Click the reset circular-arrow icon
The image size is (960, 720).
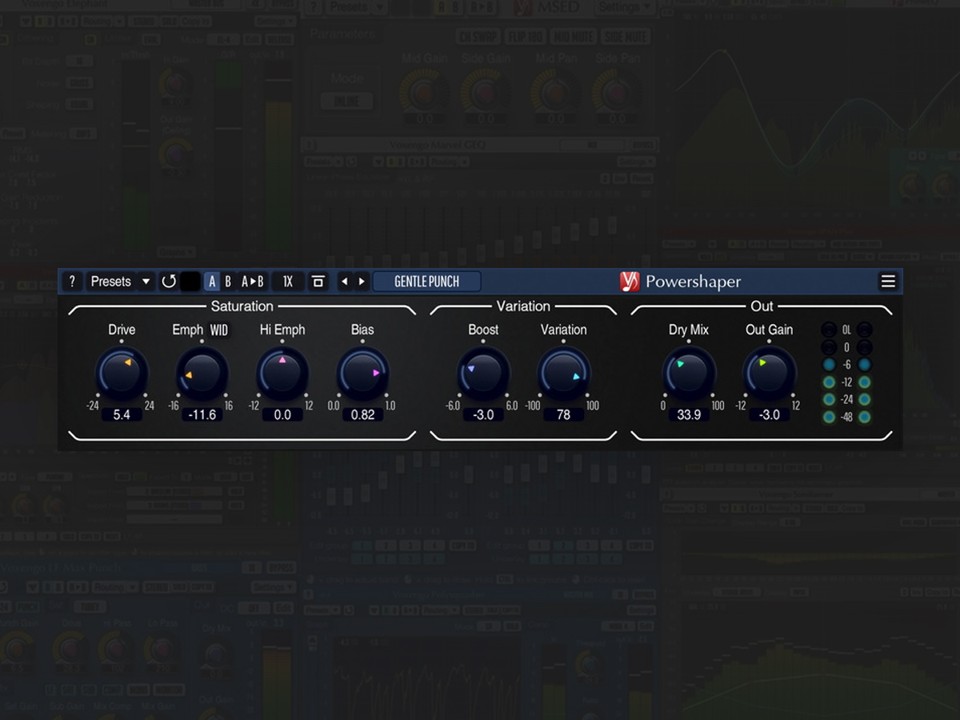[168, 282]
